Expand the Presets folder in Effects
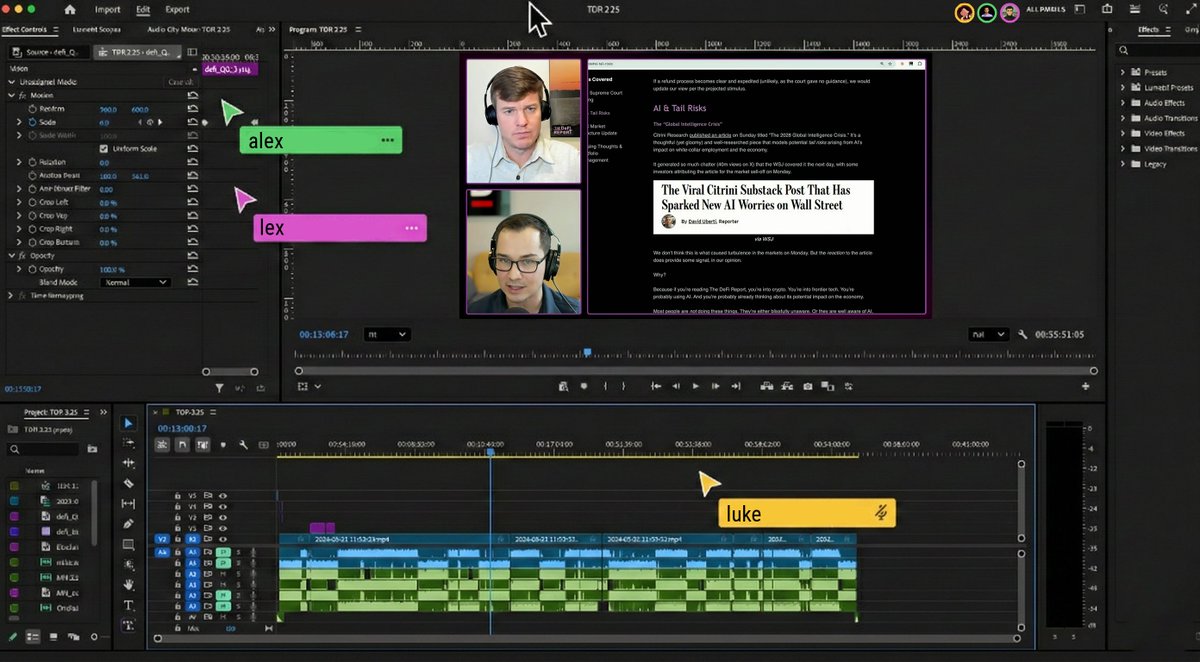1200x662 pixels. pyautogui.click(x=1123, y=73)
